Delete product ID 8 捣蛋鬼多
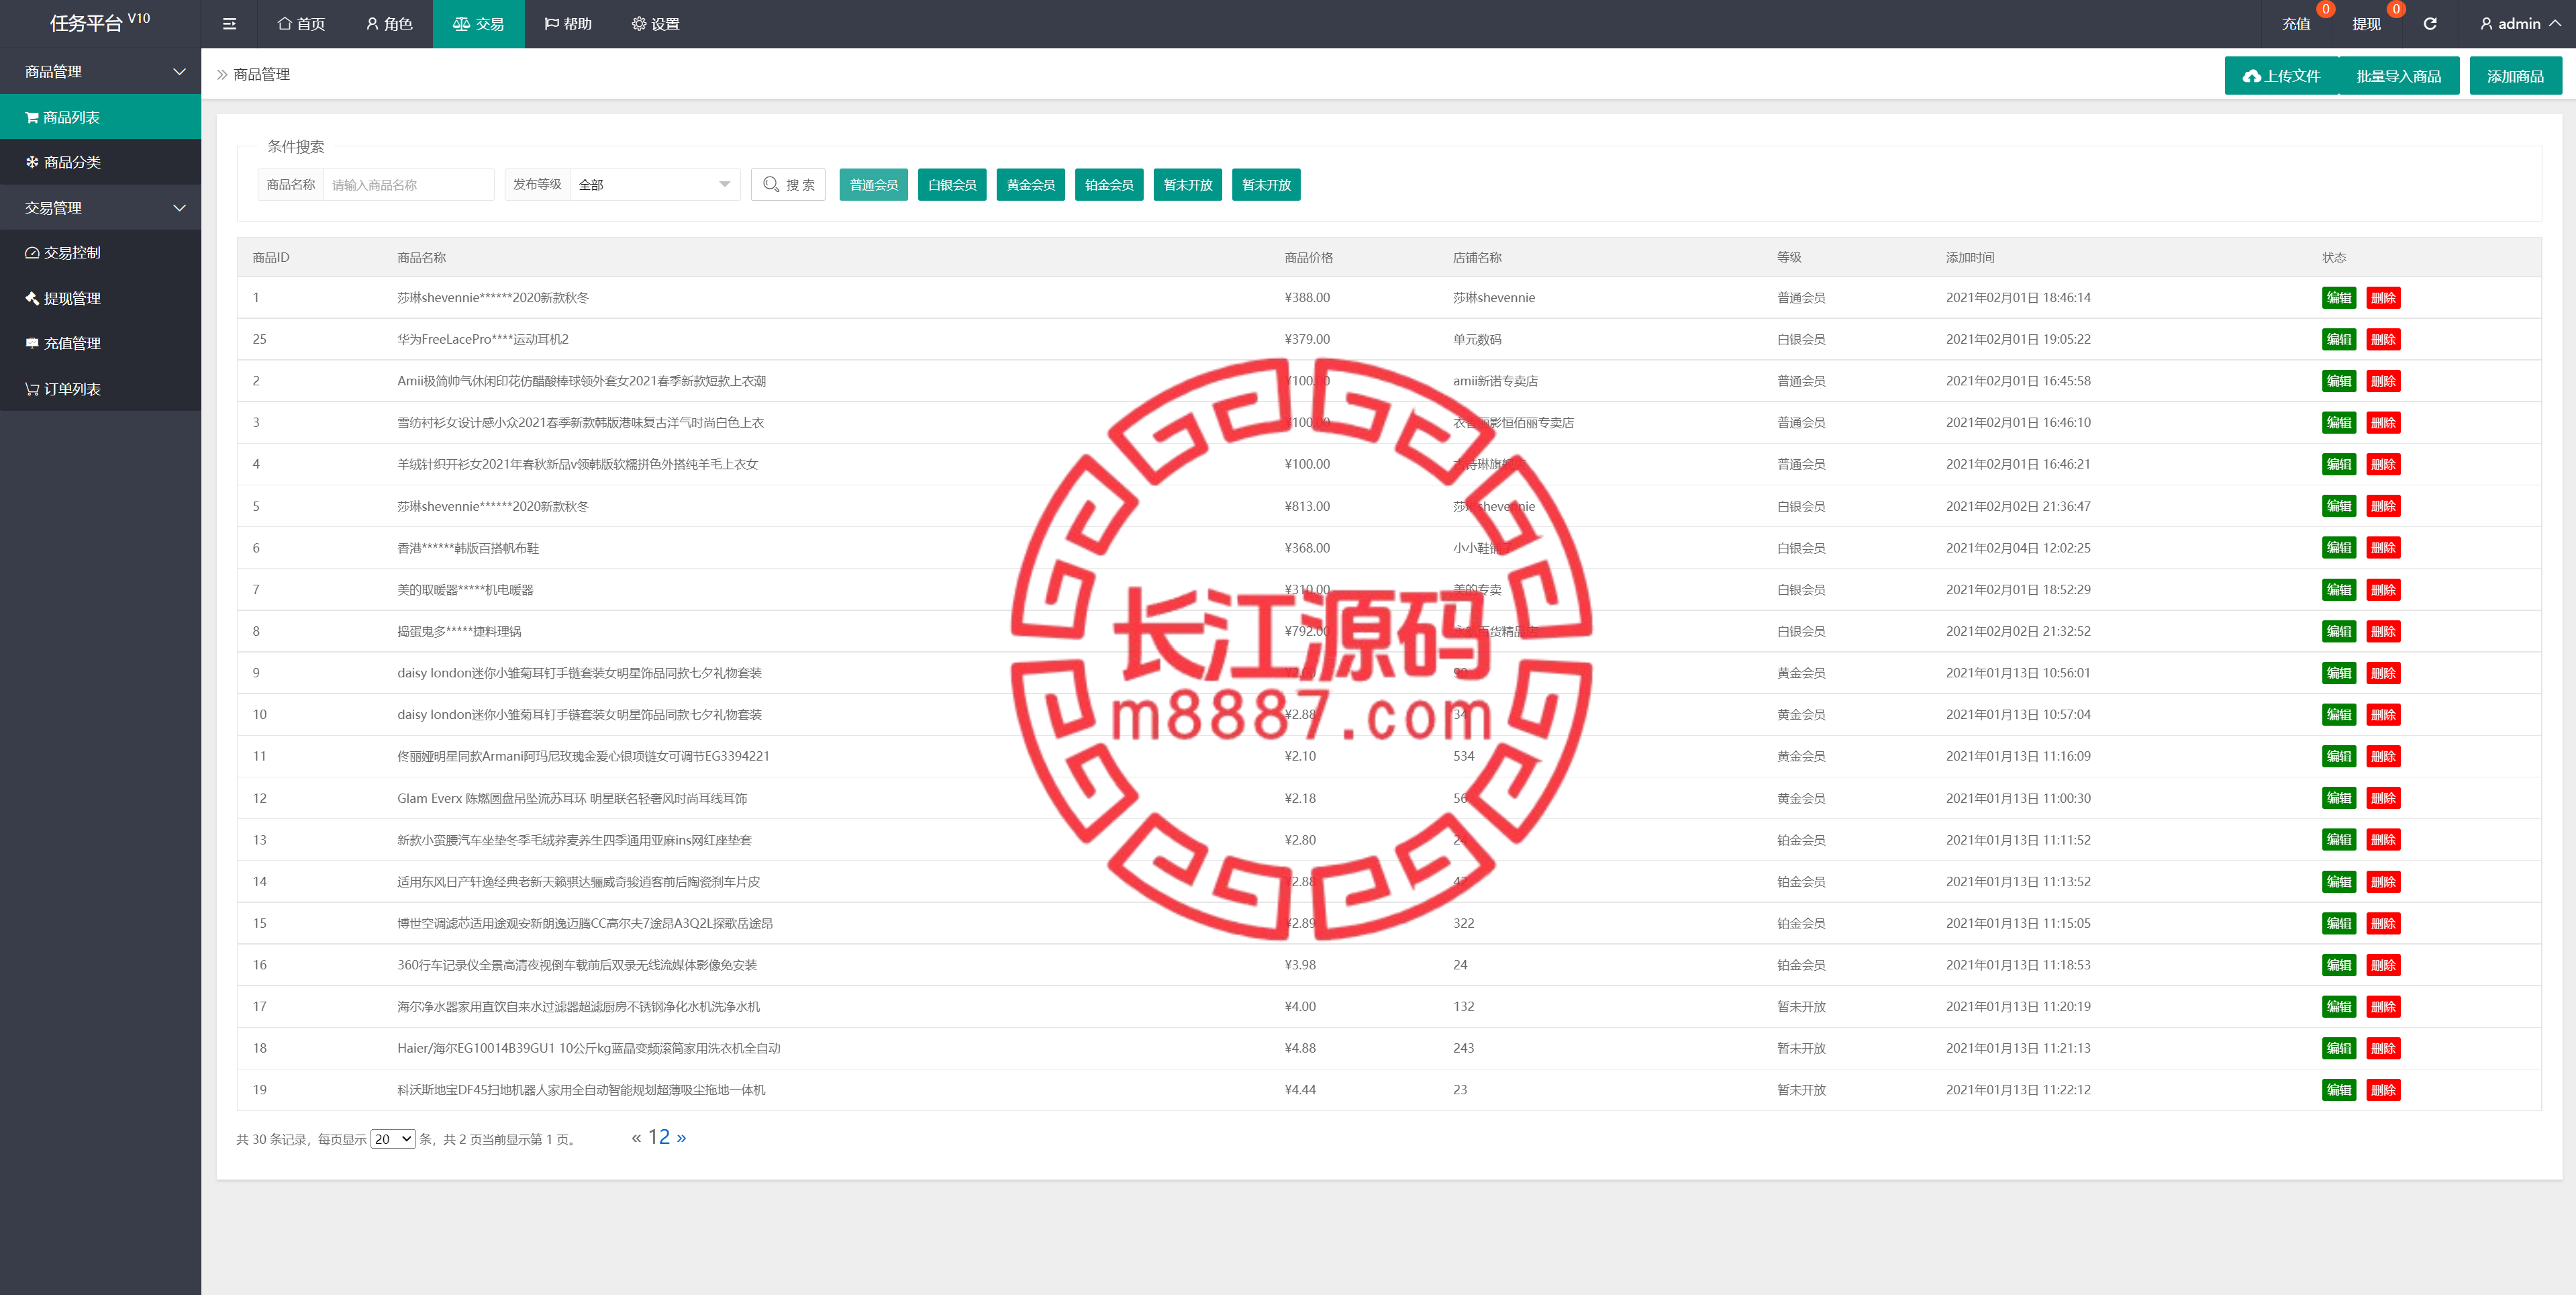The image size is (2576, 1295). click(x=2383, y=631)
